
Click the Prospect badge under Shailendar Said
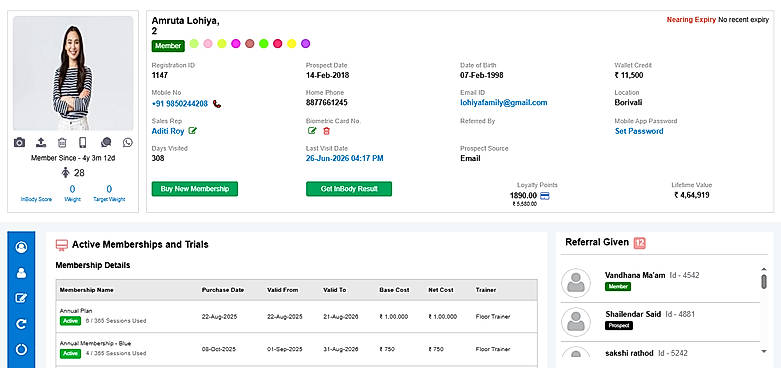coord(619,326)
